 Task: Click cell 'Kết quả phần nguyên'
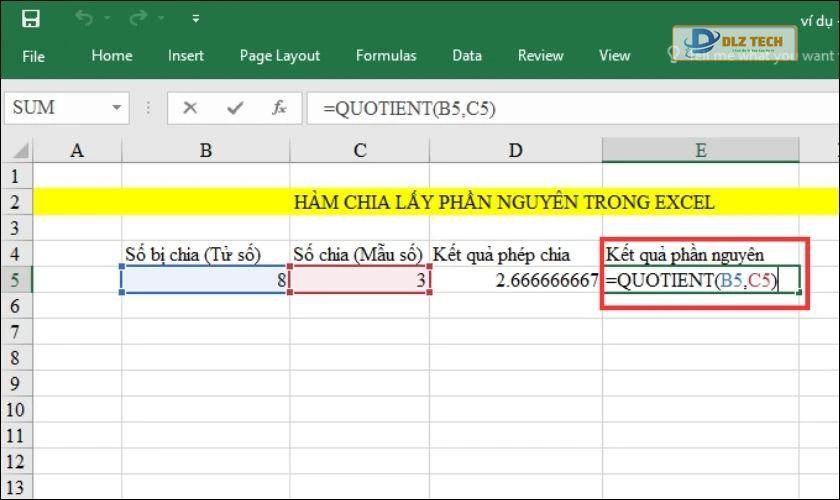701,254
